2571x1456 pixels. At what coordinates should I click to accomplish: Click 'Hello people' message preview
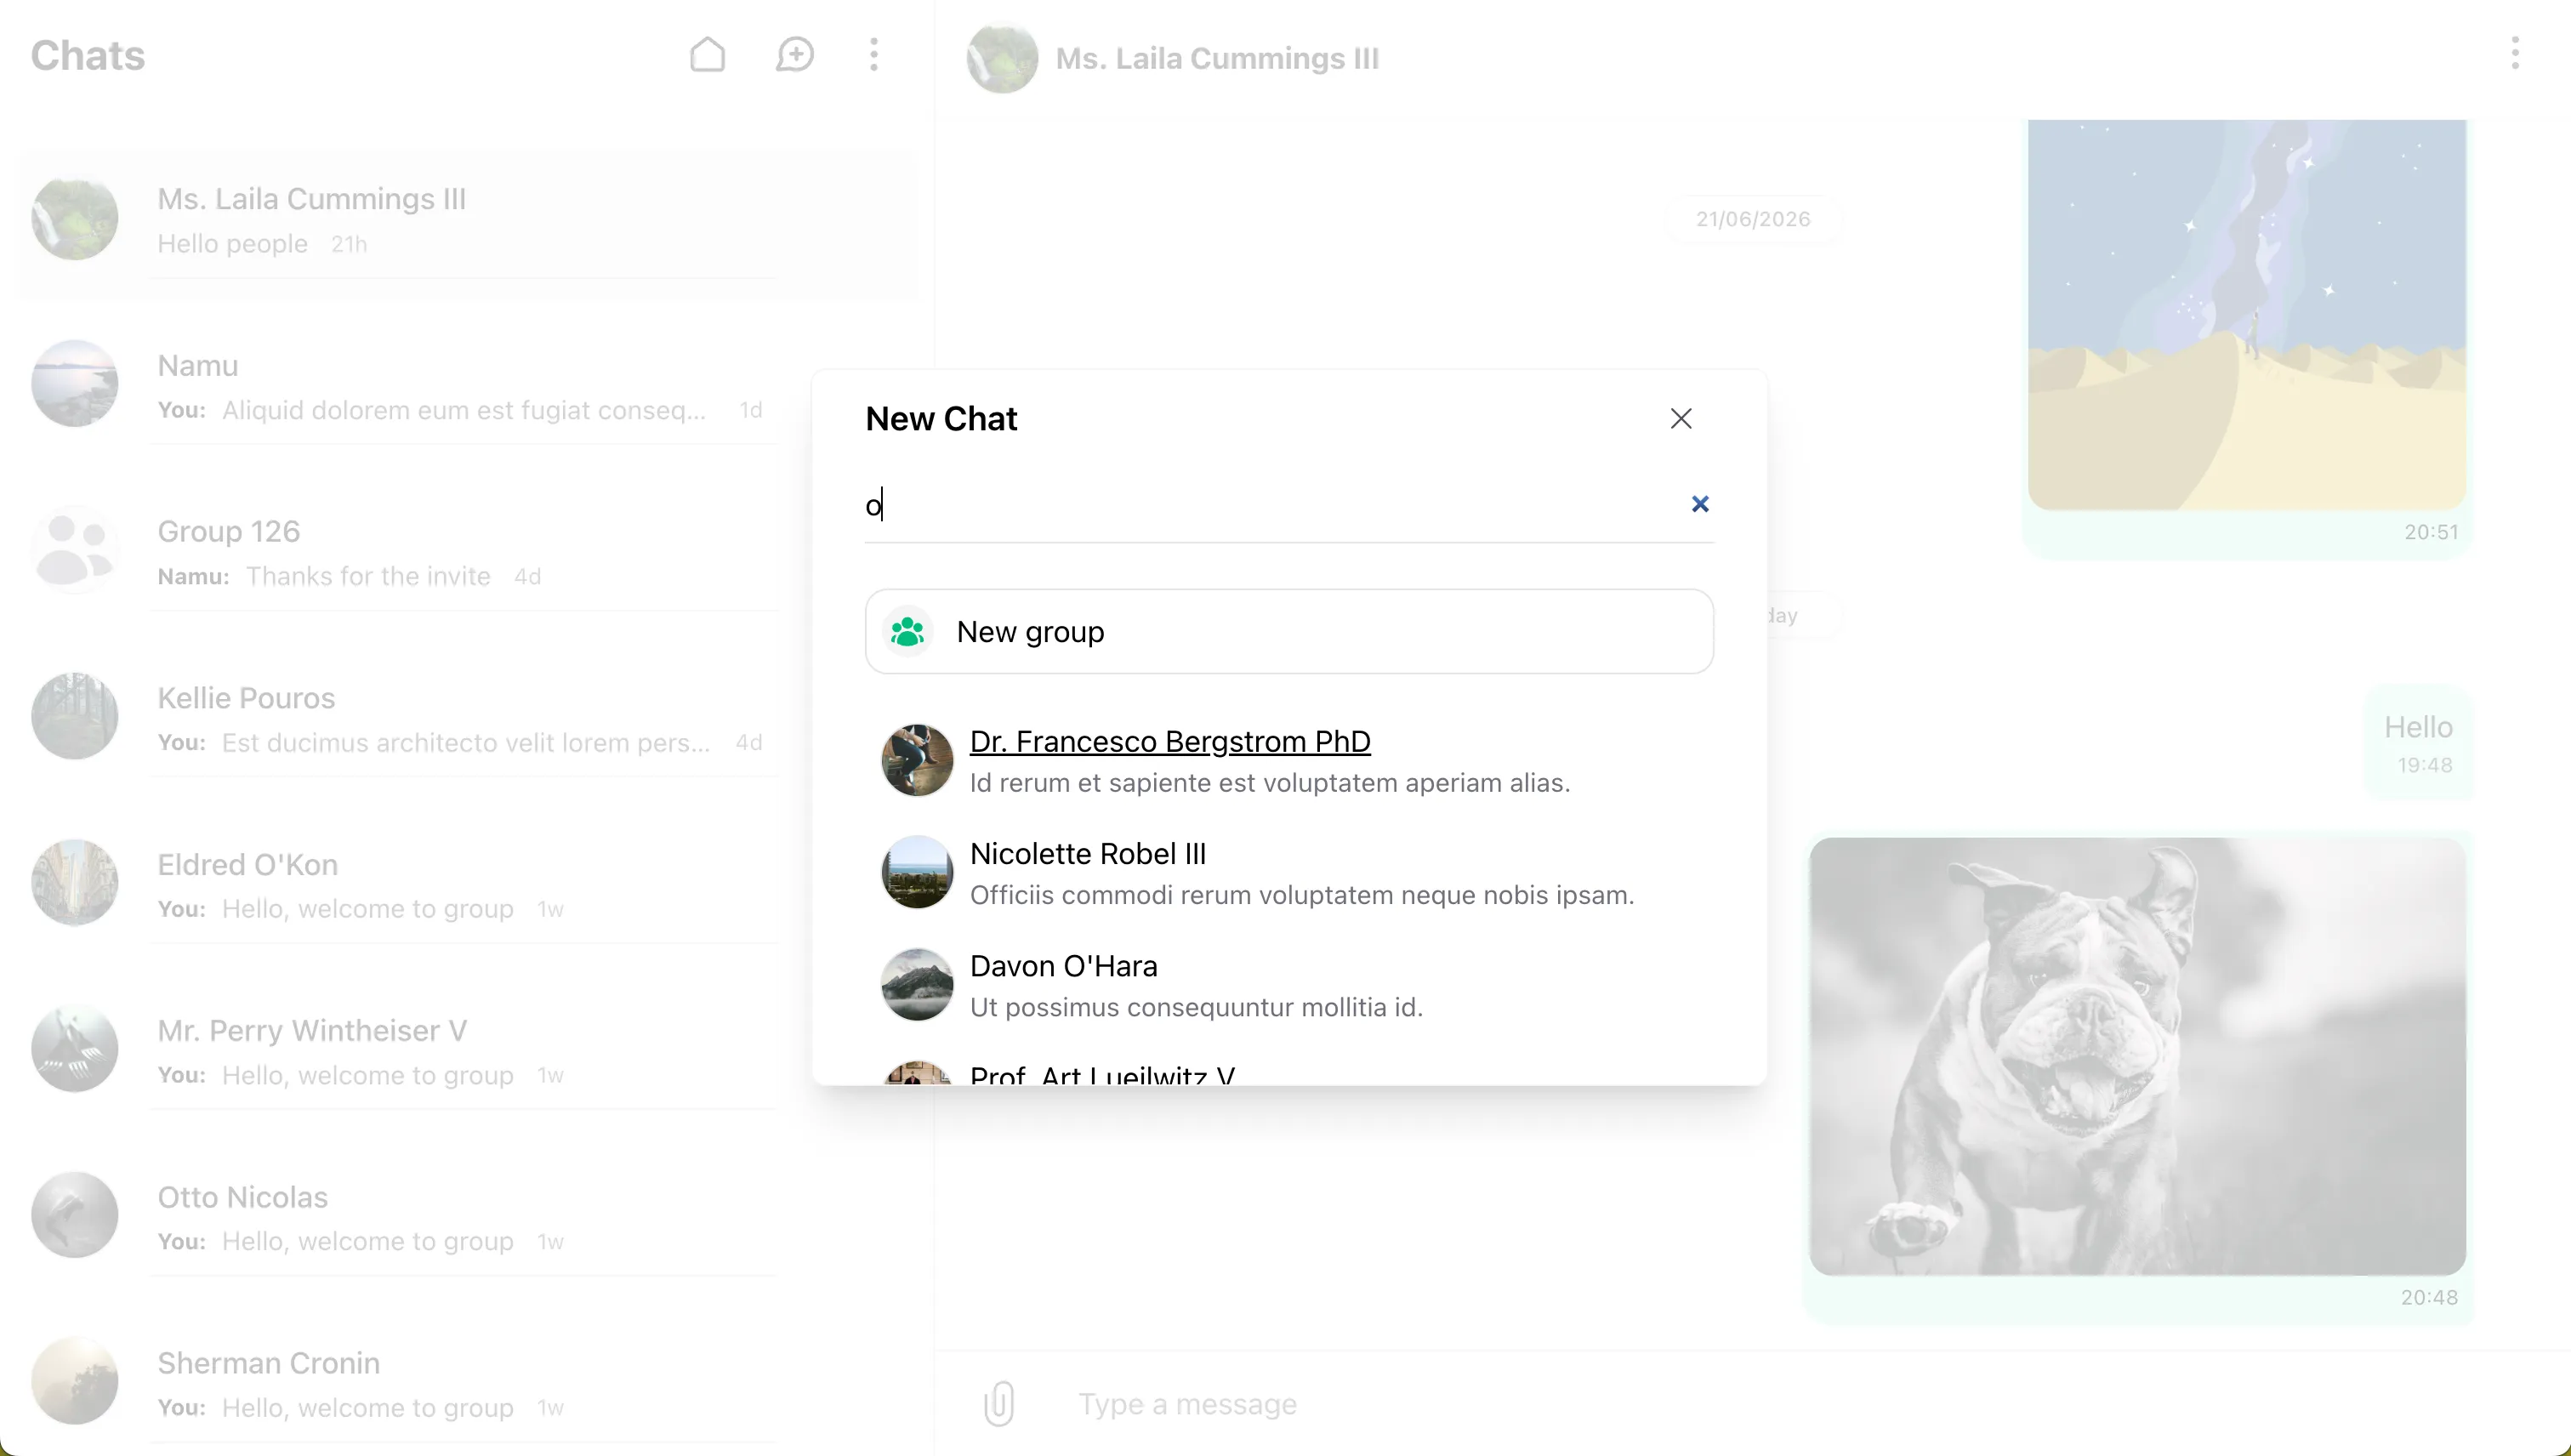(232, 243)
